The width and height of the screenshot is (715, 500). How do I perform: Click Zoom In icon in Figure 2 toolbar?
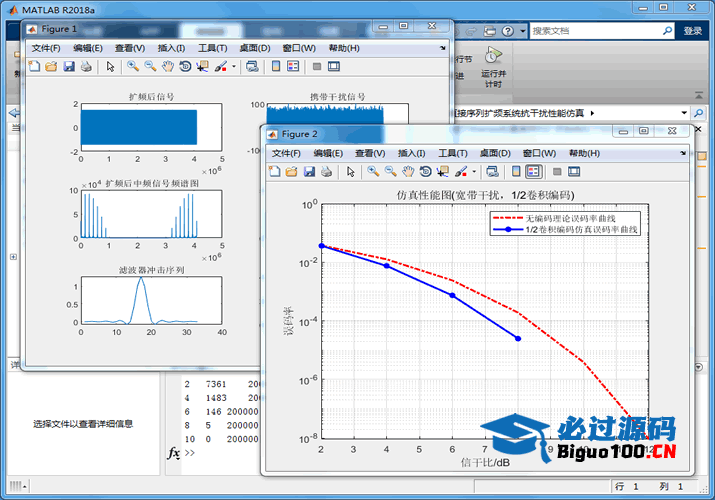click(373, 172)
